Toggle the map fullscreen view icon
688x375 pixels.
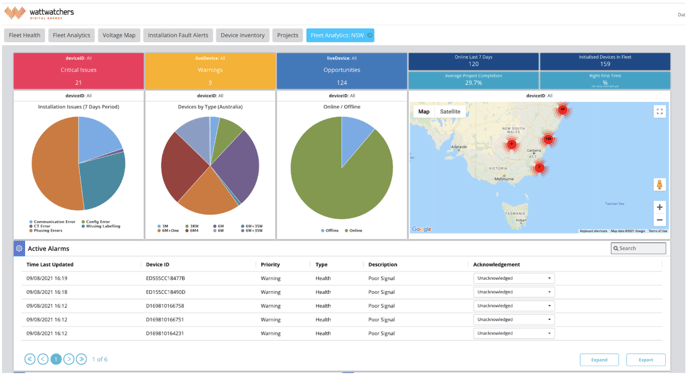659,111
